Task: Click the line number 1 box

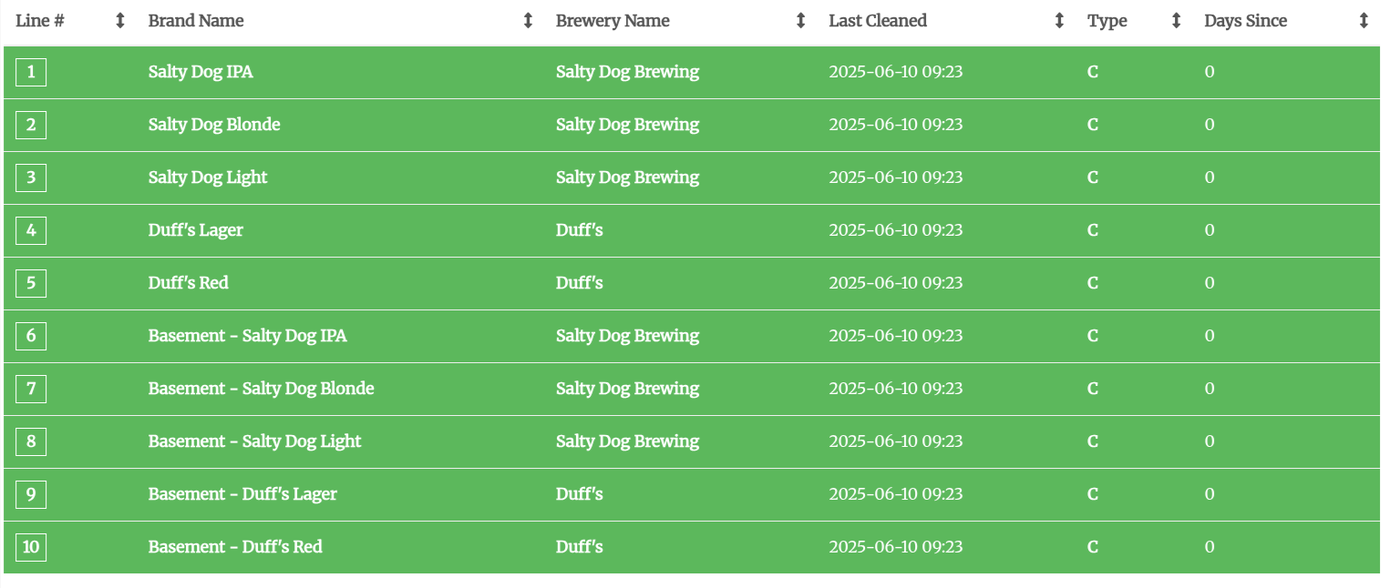Action: pyautogui.click(x=31, y=72)
